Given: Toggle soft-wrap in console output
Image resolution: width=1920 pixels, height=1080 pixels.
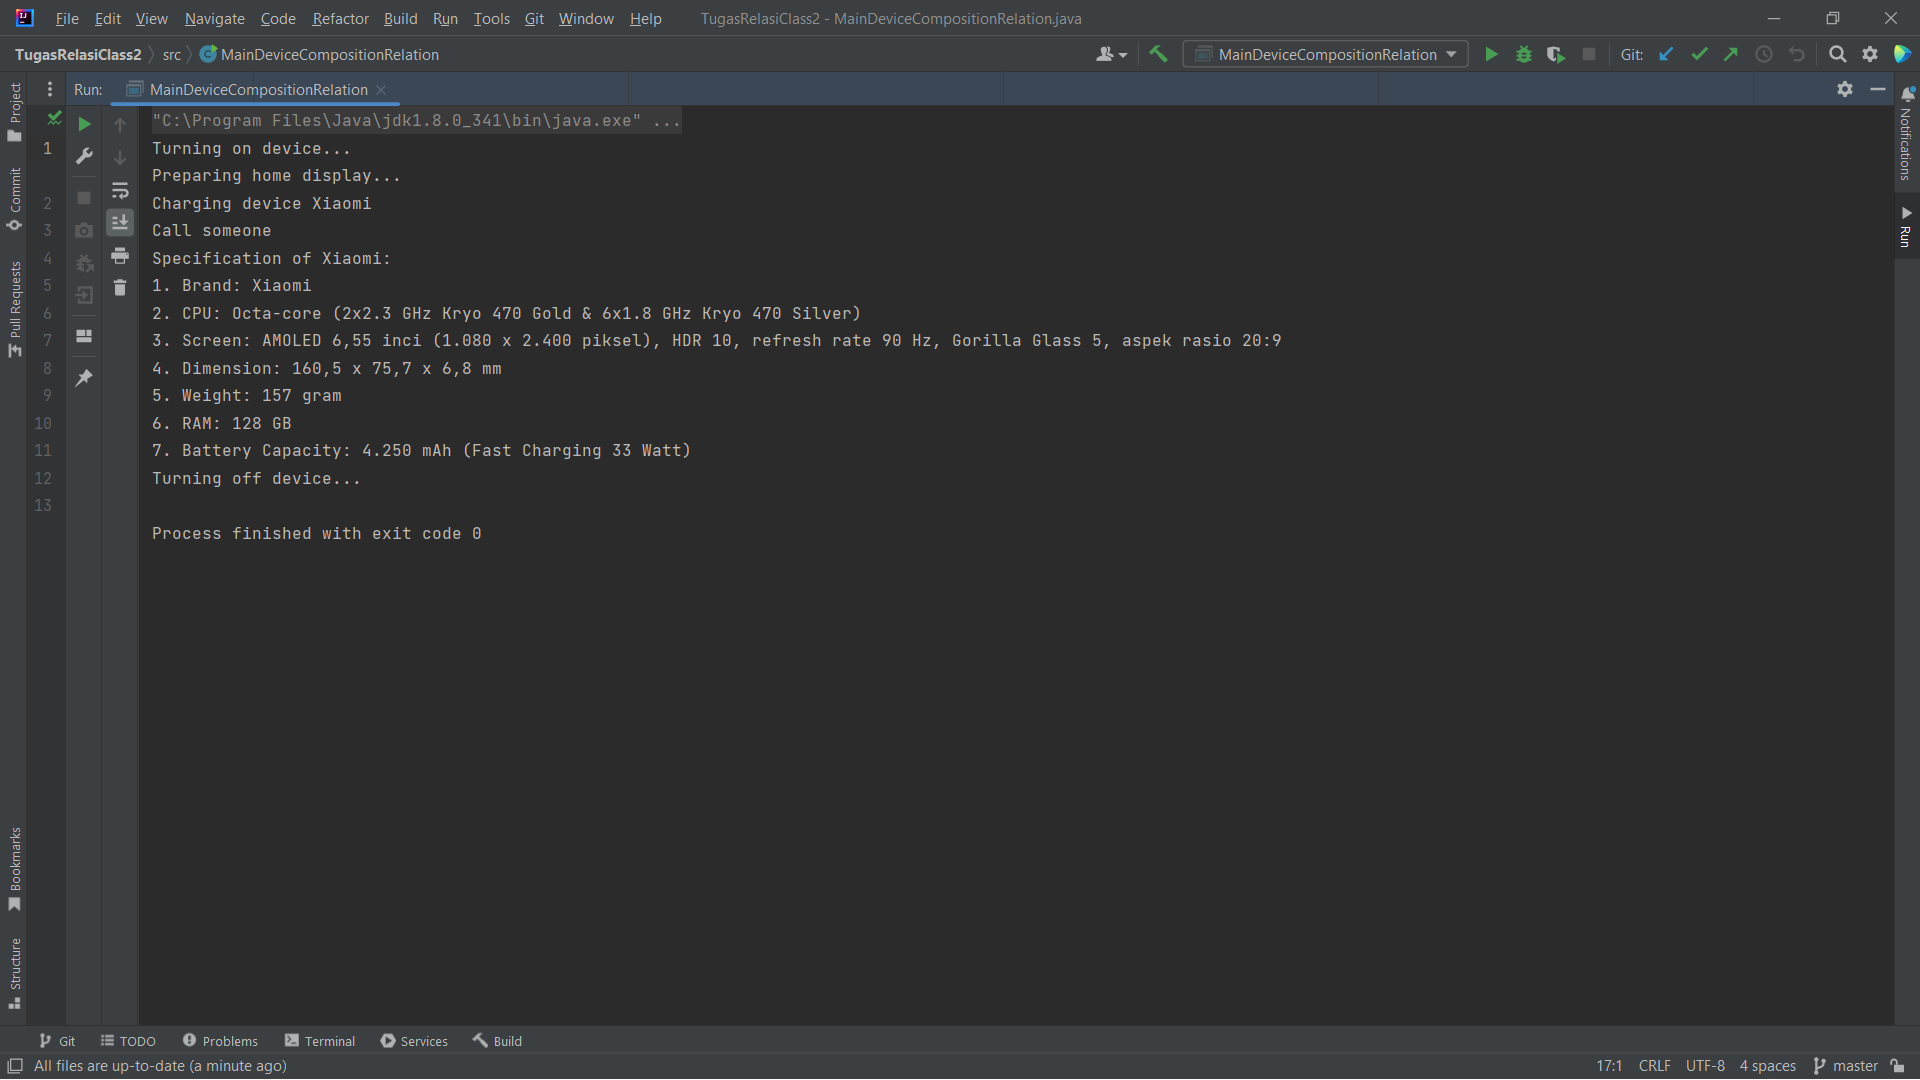Looking at the screenshot, I should [120, 190].
